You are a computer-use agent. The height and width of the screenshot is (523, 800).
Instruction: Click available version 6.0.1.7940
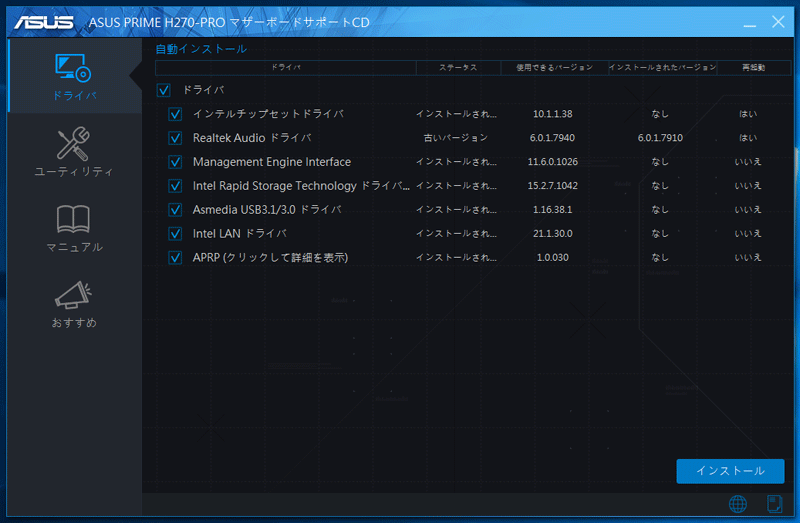tap(552, 138)
